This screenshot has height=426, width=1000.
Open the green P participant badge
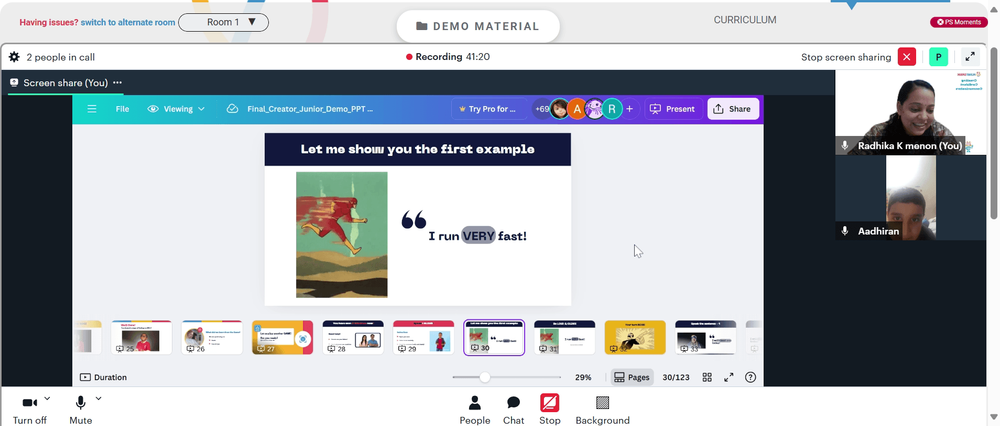tap(938, 57)
